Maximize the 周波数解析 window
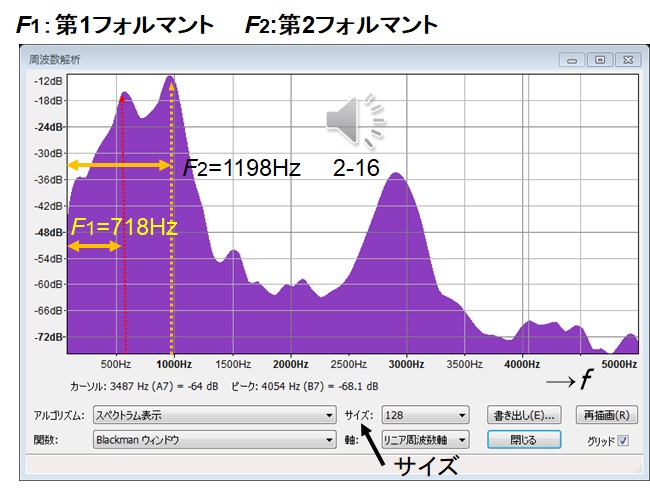Viewport: 650px width, 494px height. (599, 59)
